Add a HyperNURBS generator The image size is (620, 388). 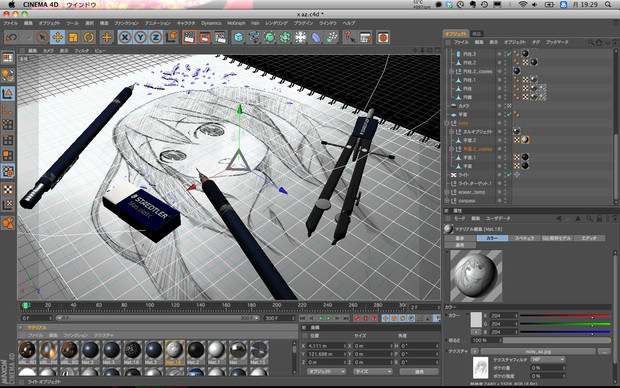(270, 38)
